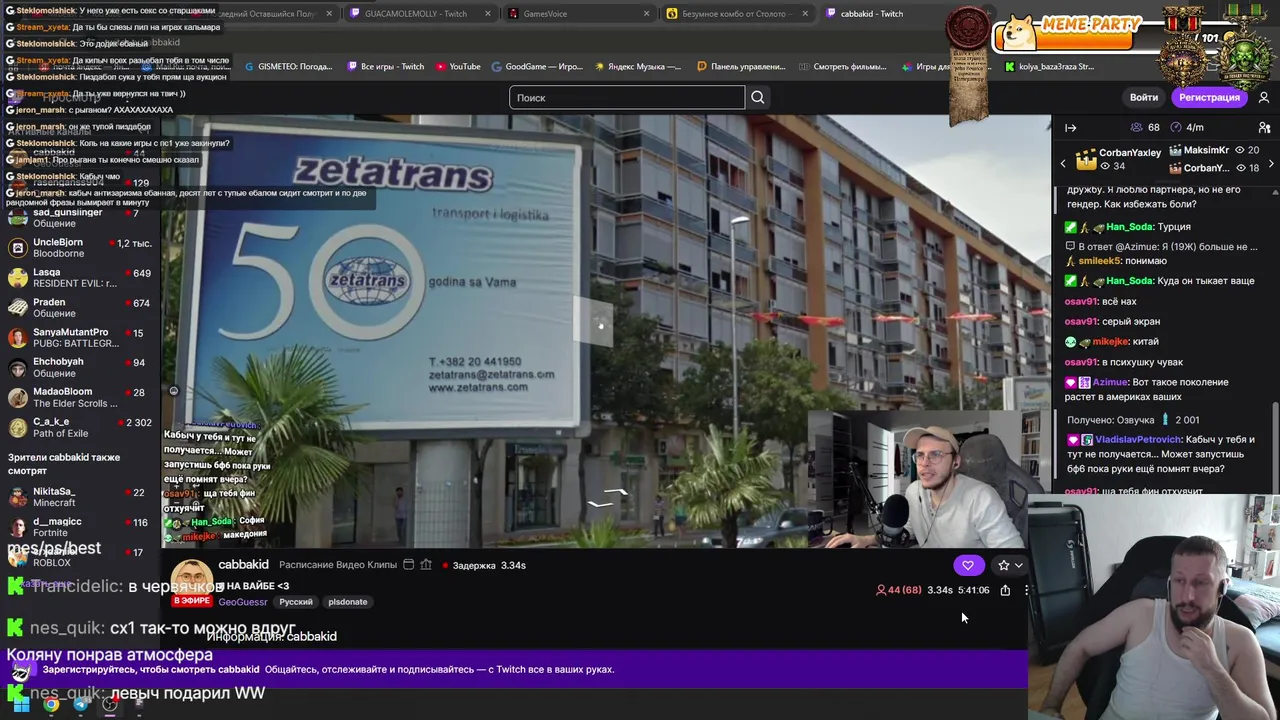1280x720 pixels.
Task: Open MadaoBloom channel in sidebar
Action: (80, 397)
